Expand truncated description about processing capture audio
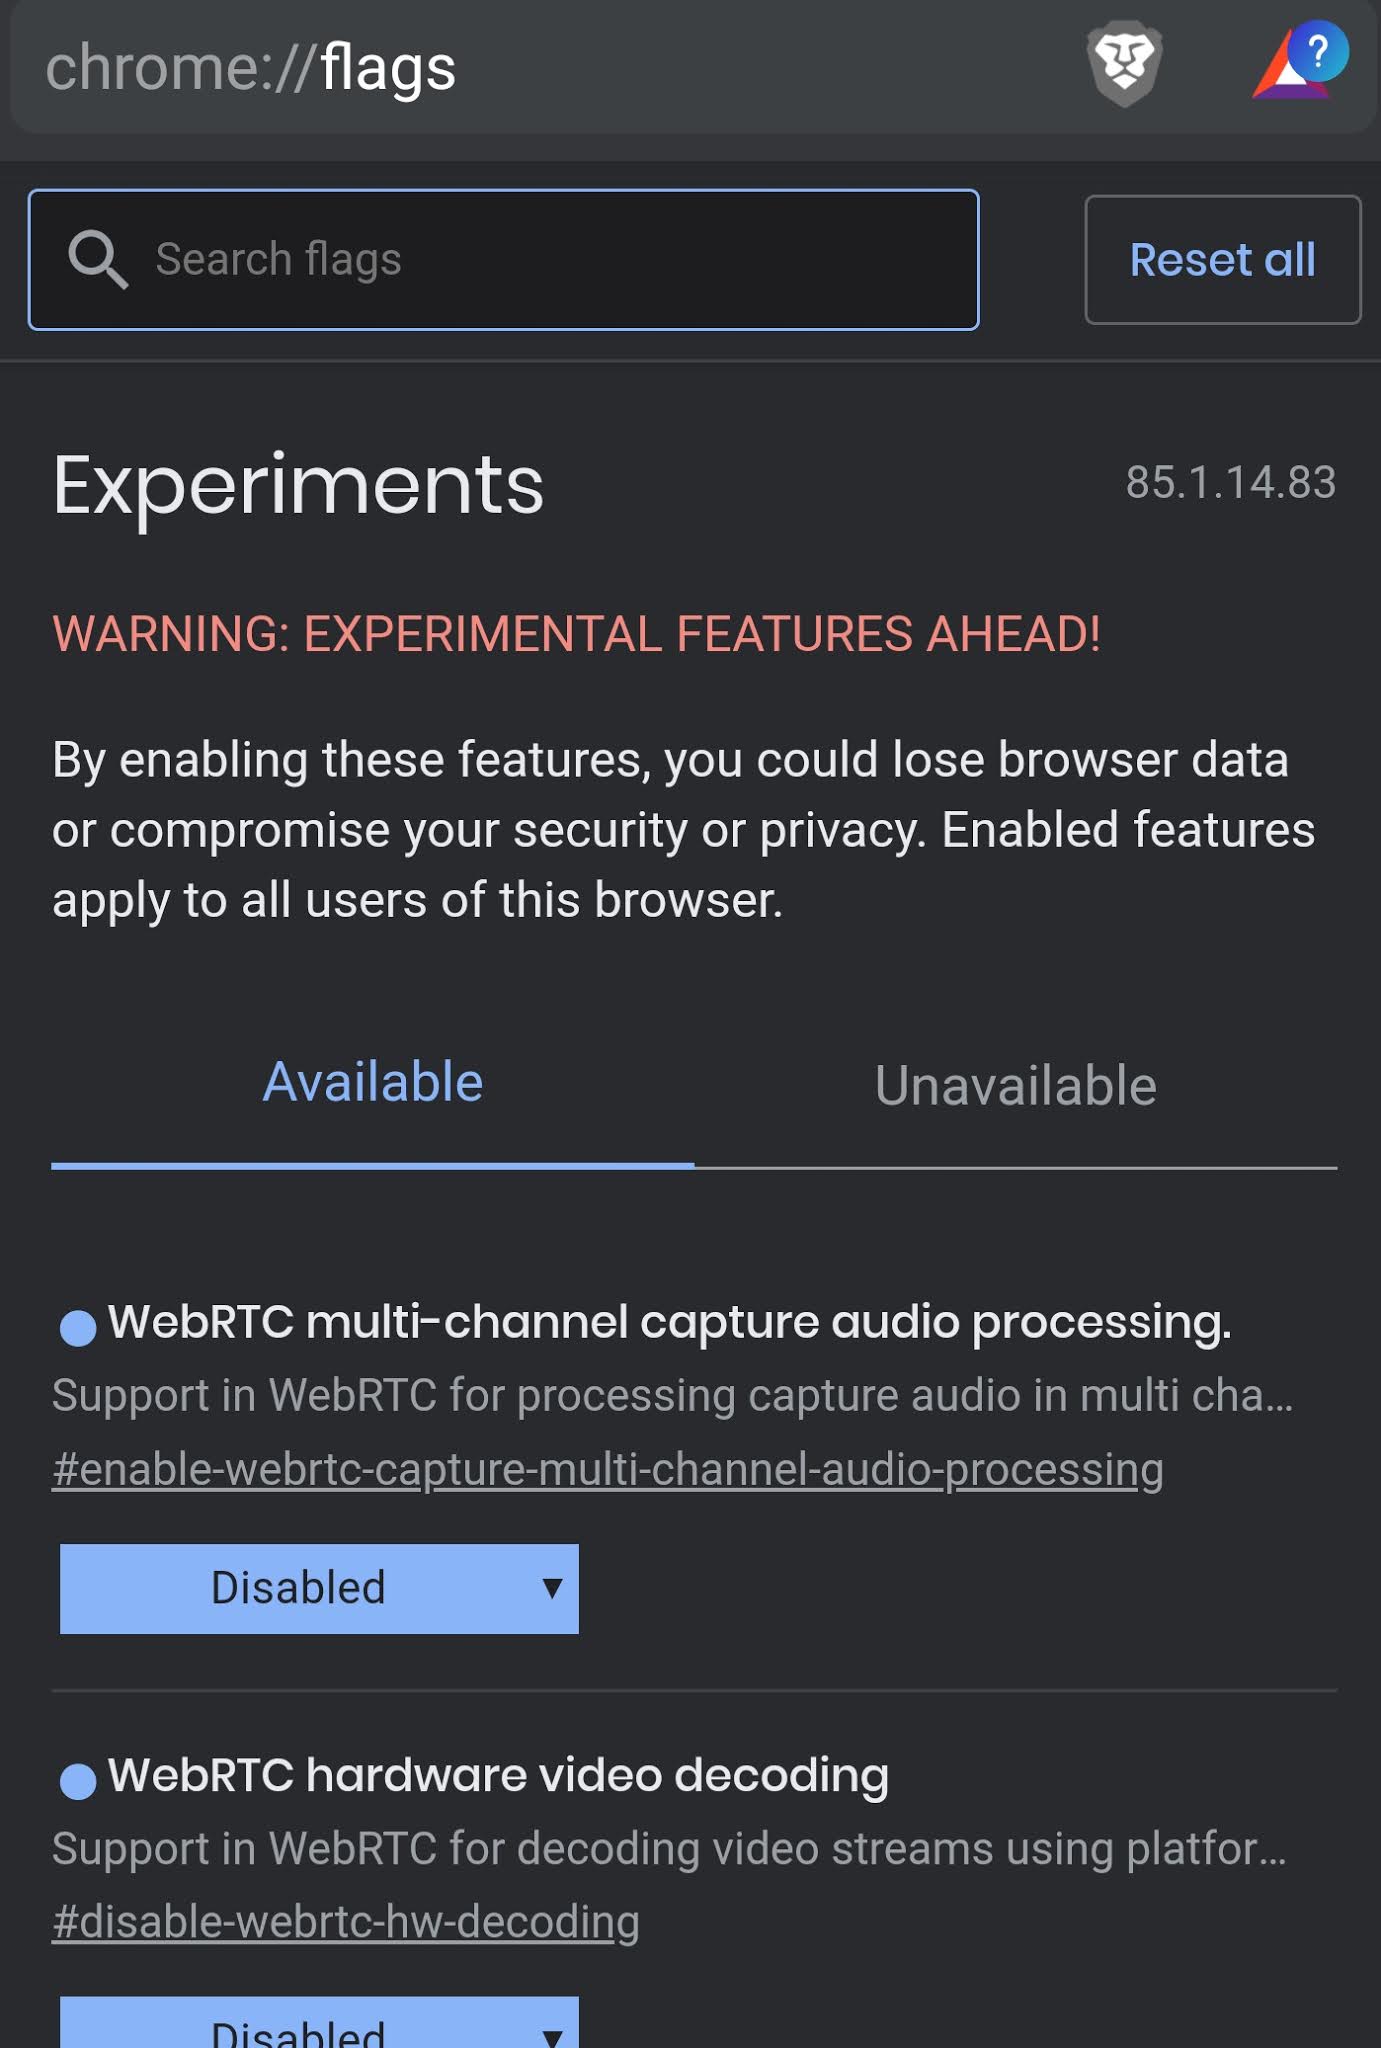Screen dimensions: 1381x2048 point(672,1395)
